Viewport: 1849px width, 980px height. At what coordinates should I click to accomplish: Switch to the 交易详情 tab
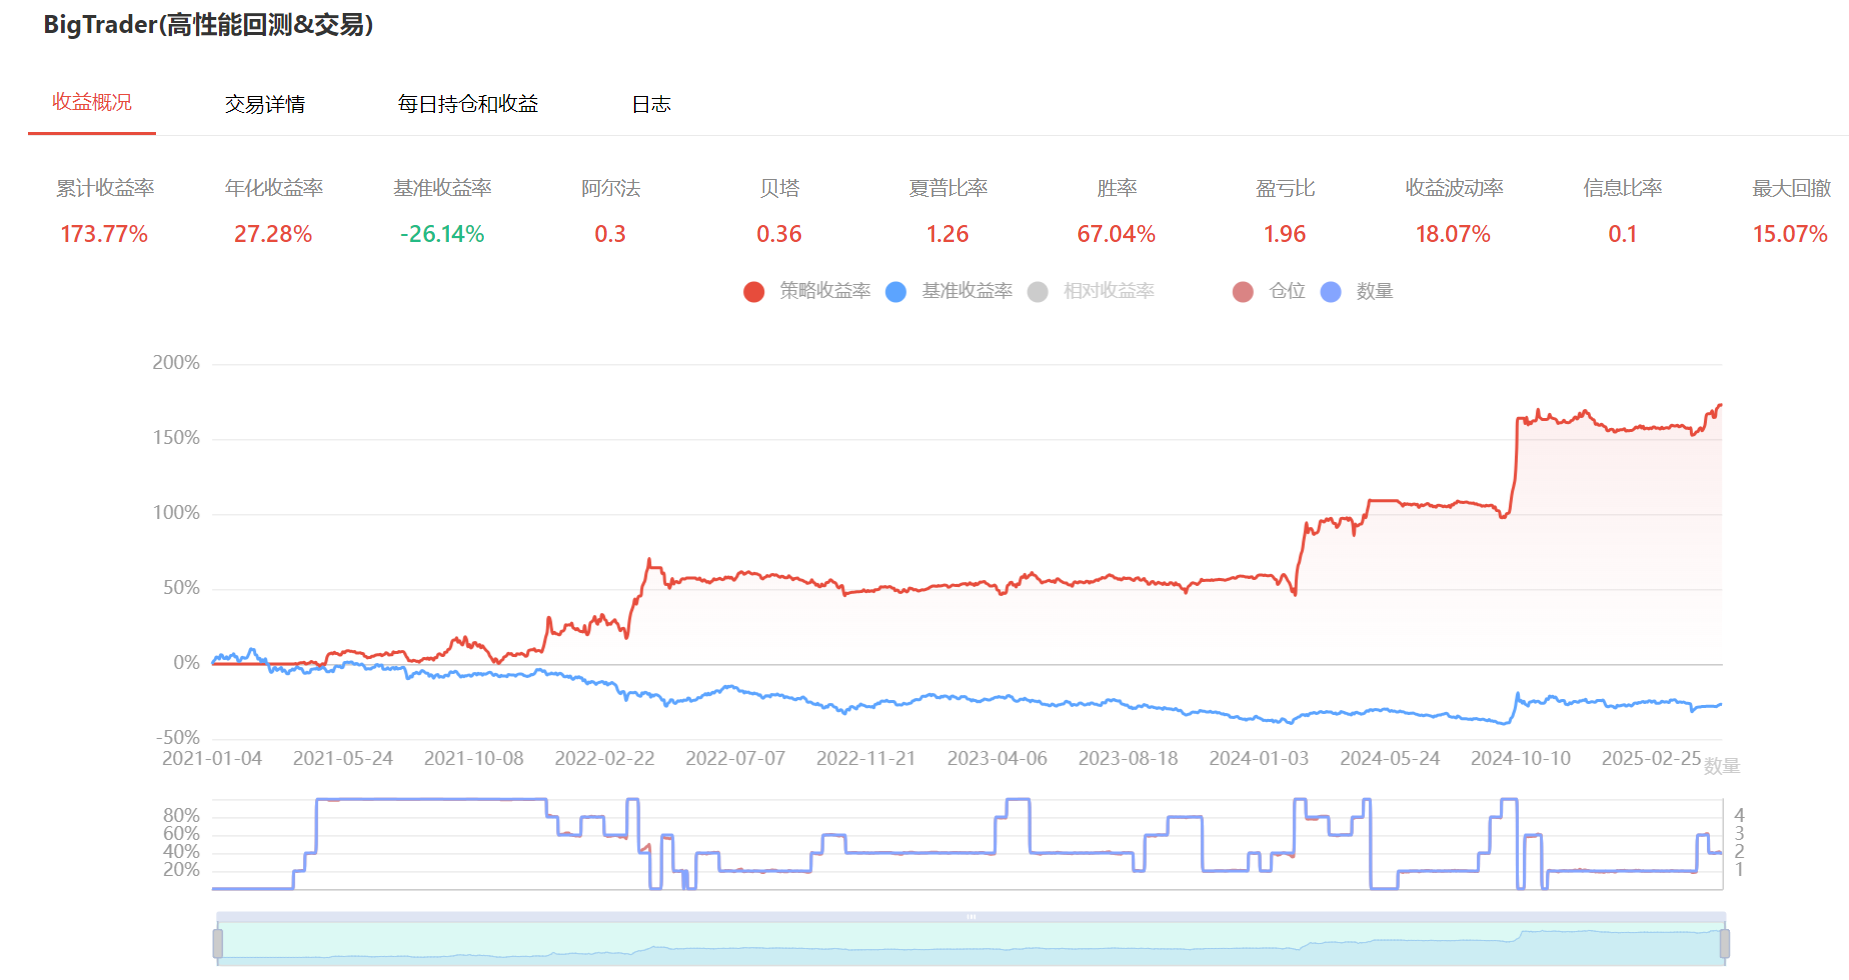pos(265,104)
